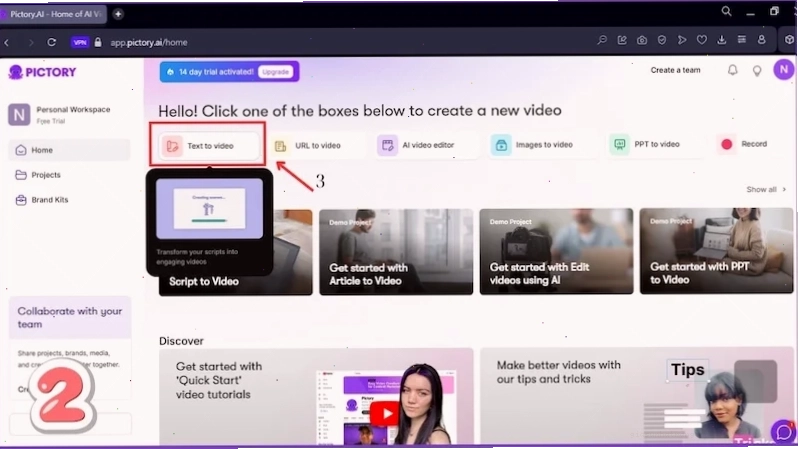Click the AI video editor icon

pyautogui.click(x=387, y=146)
